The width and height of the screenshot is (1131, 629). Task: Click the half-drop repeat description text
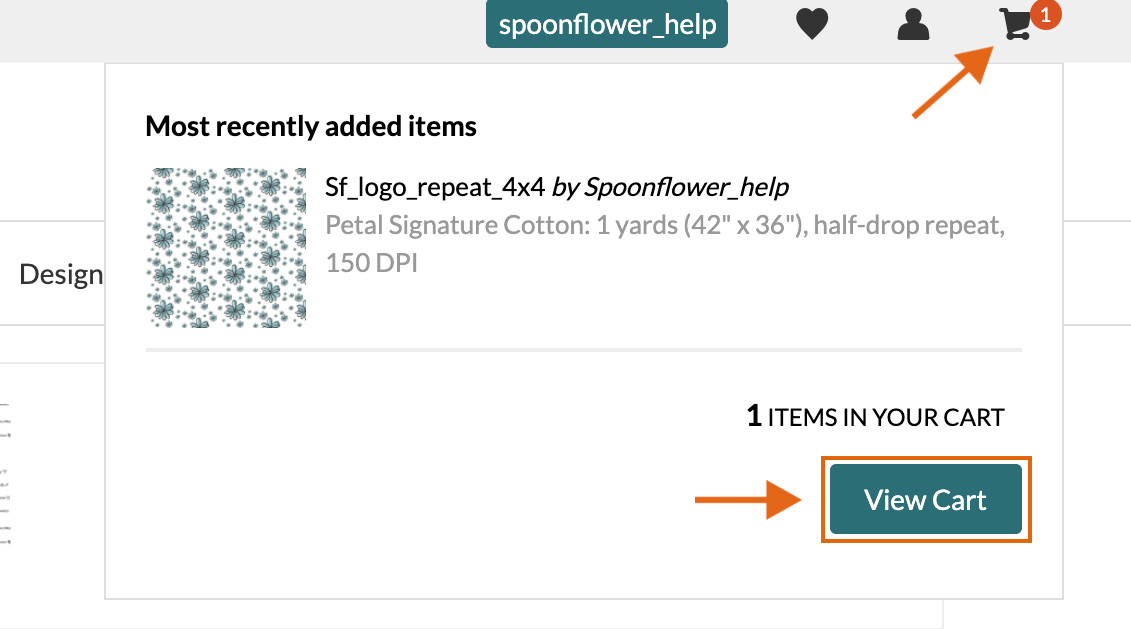click(x=909, y=225)
